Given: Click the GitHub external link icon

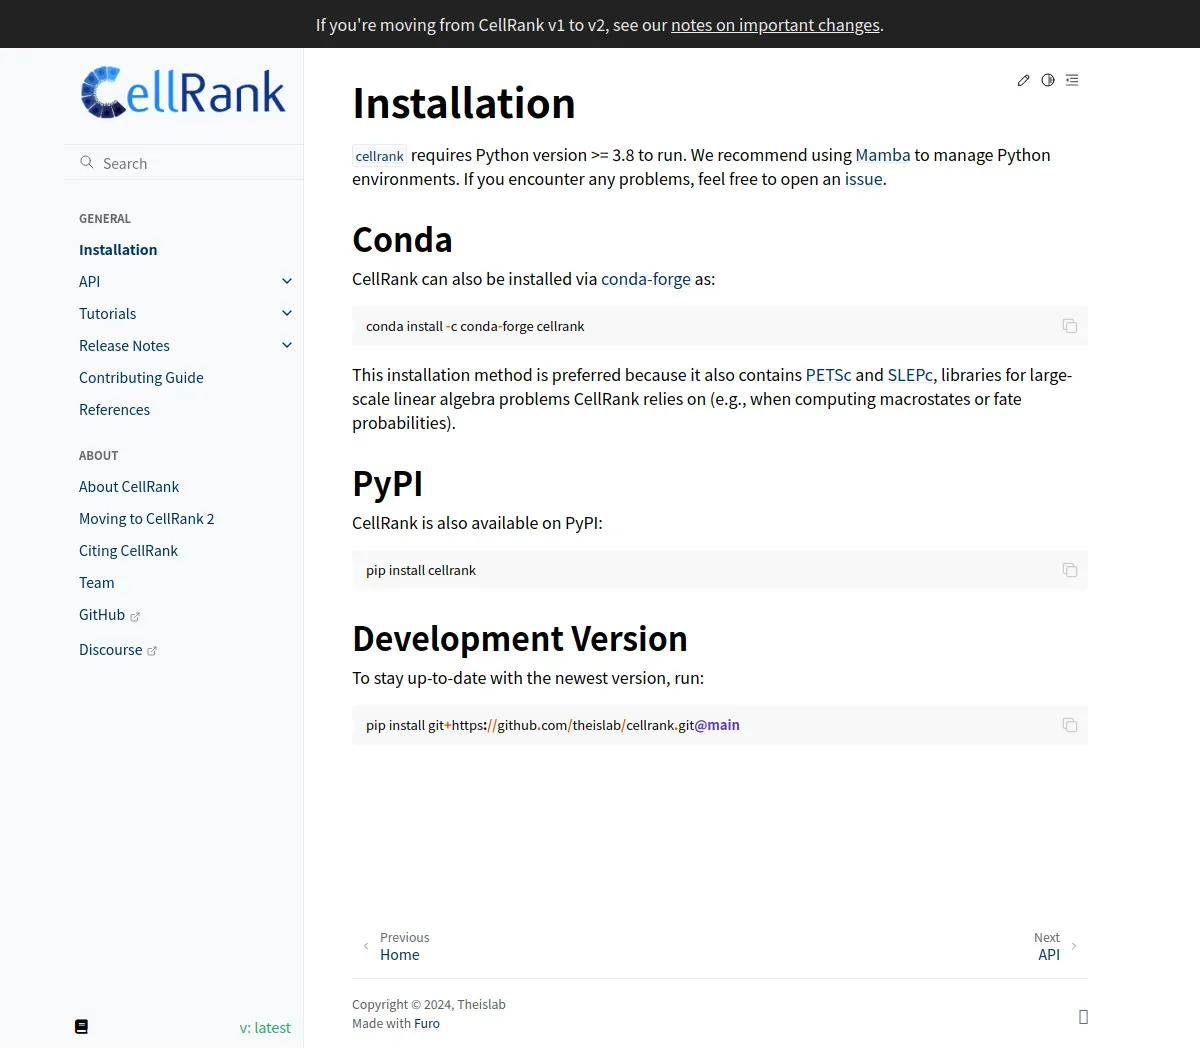Looking at the screenshot, I should pyautogui.click(x=135, y=616).
